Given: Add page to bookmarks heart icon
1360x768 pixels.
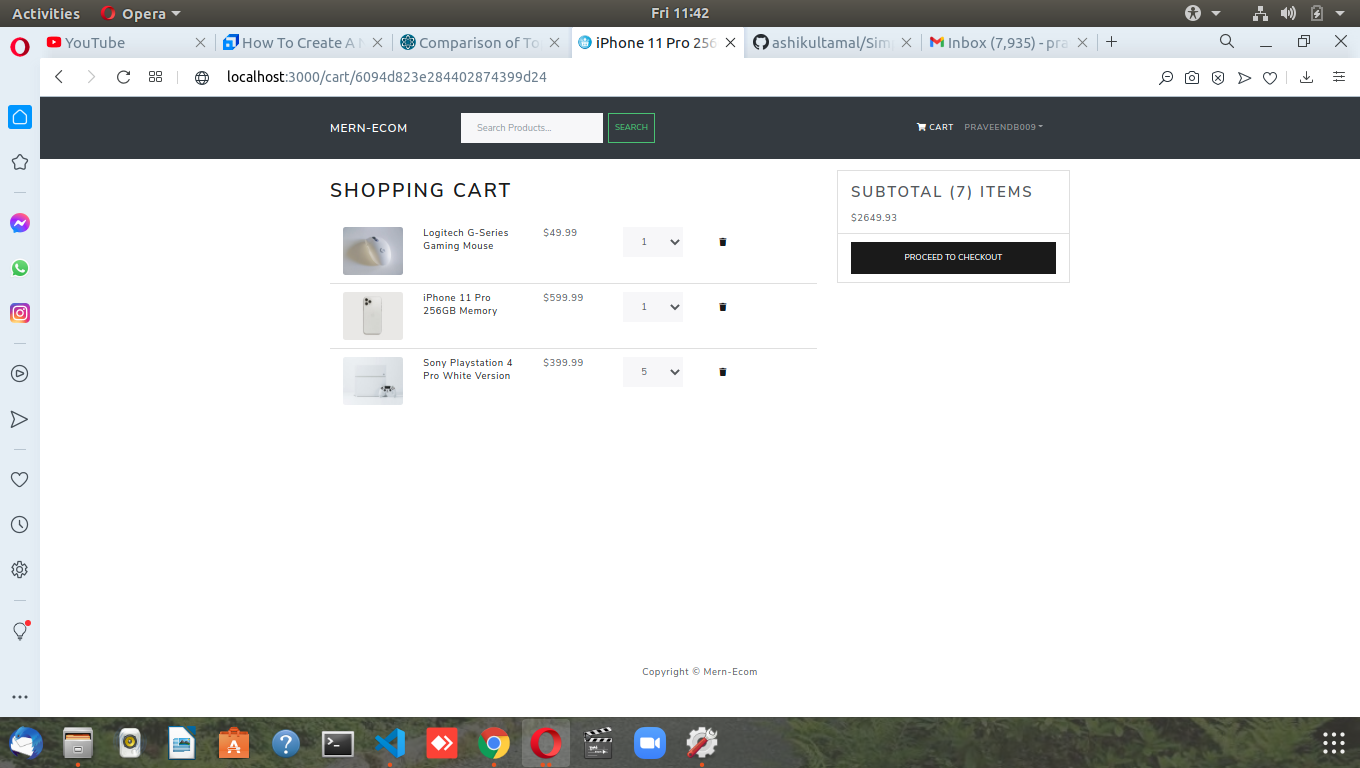Looking at the screenshot, I should (1270, 78).
